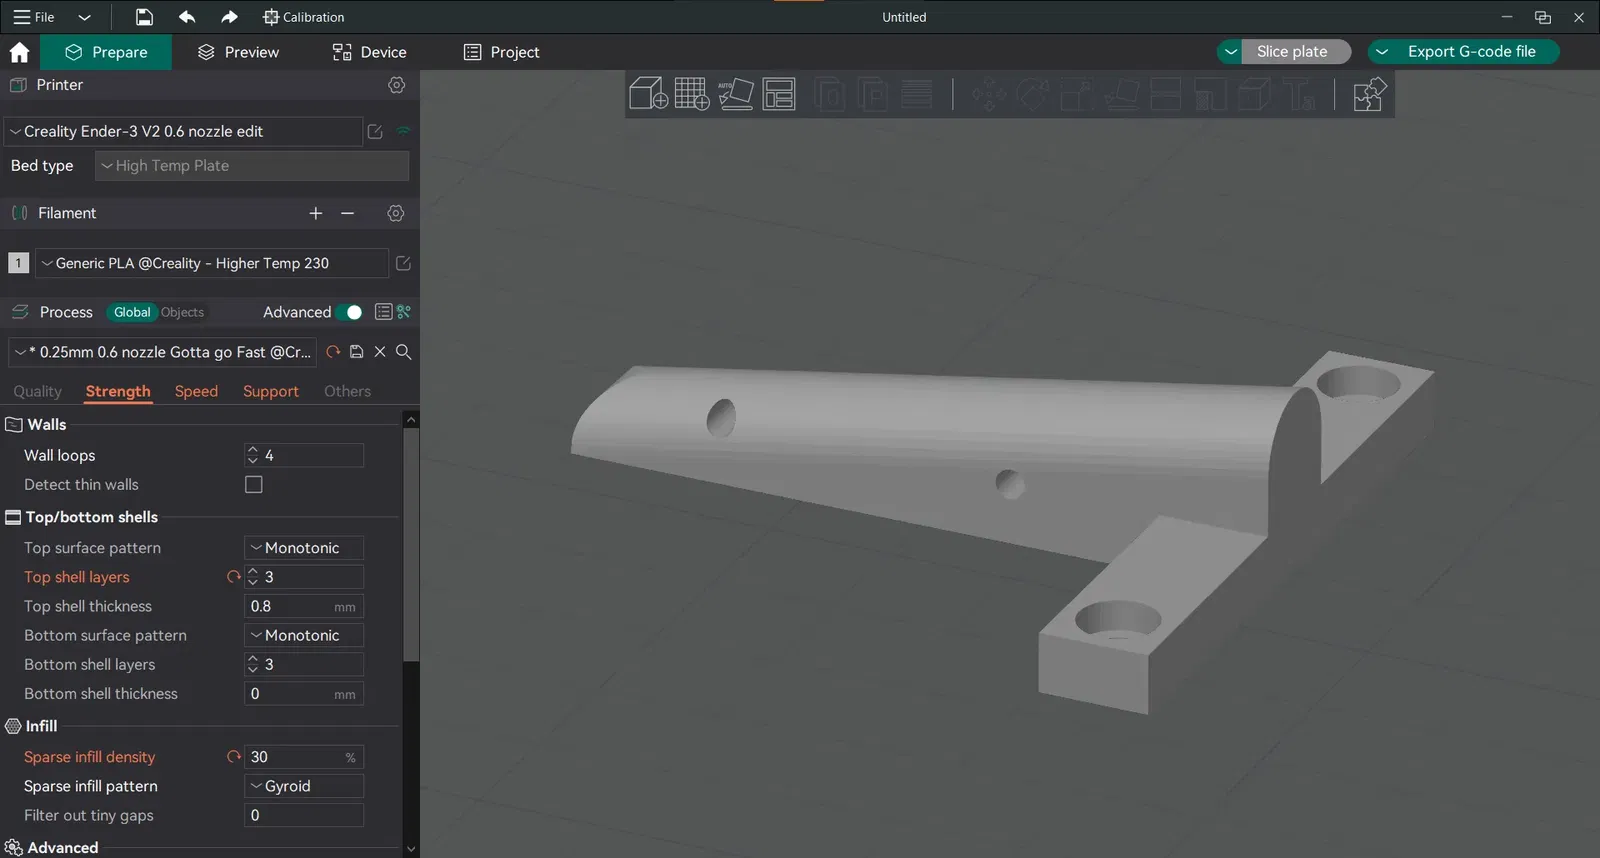Save the project with the floppy icon

point(144,17)
